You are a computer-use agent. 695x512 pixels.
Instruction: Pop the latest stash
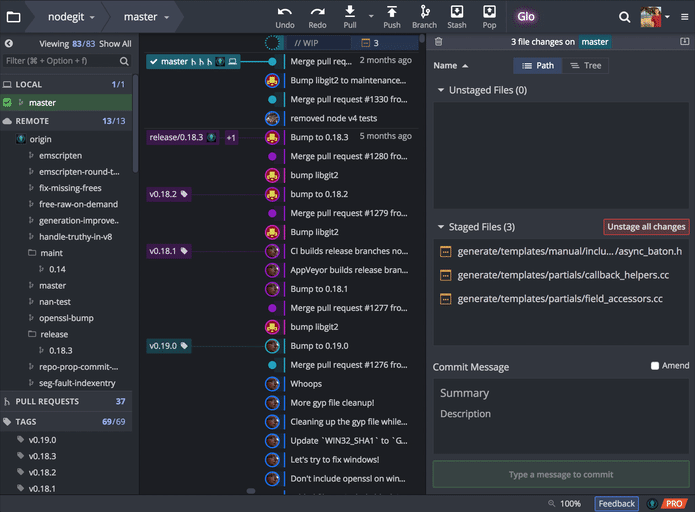tap(489, 17)
